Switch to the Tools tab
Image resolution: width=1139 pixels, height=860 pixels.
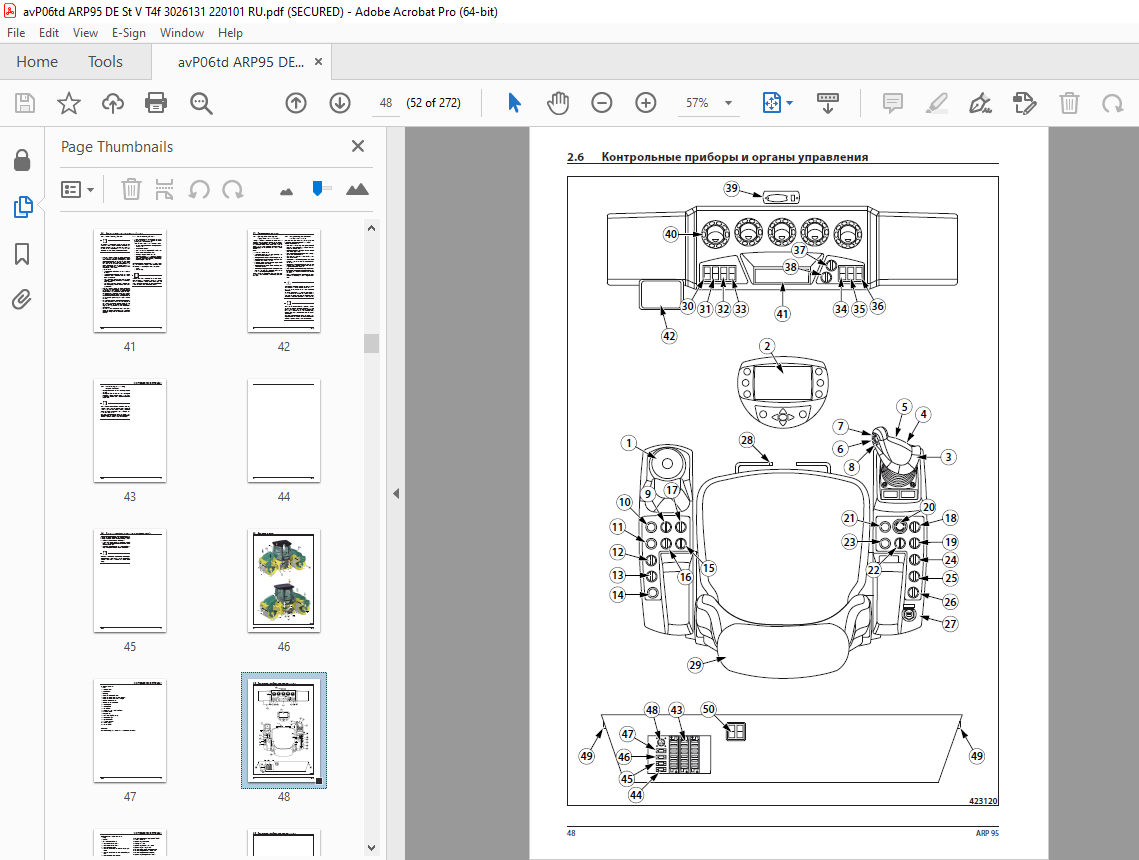(x=105, y=62)
